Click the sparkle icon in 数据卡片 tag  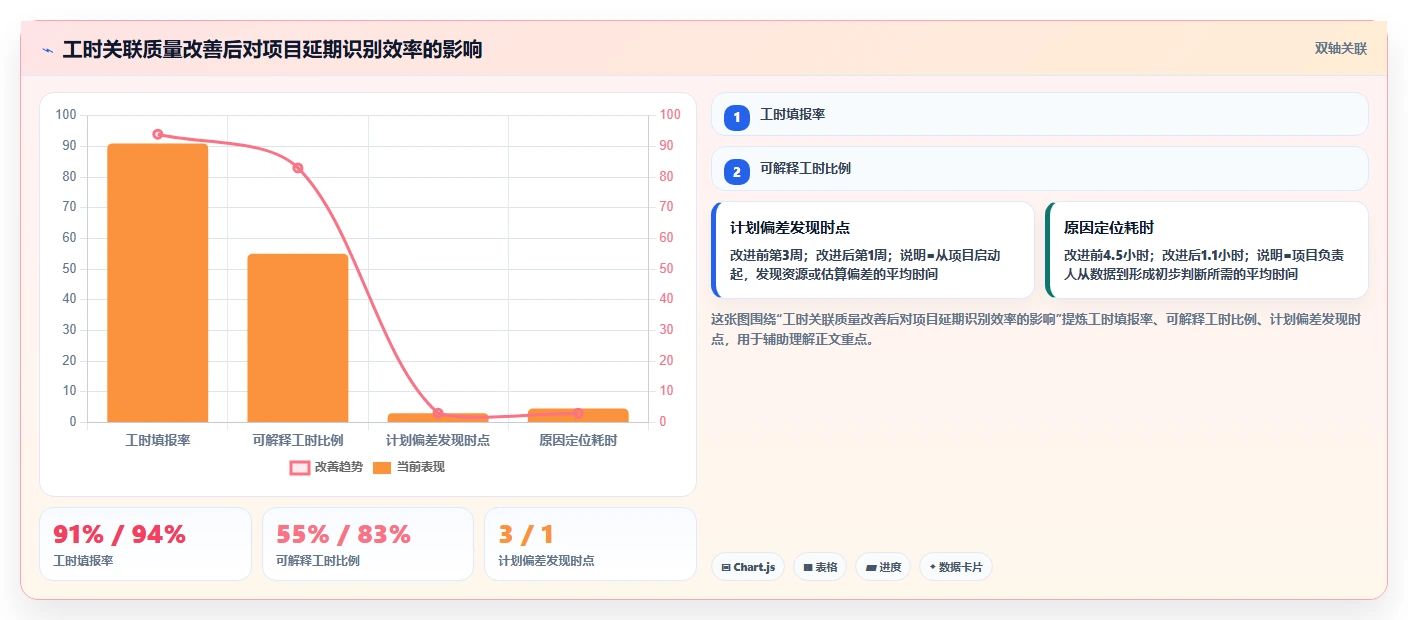[x=933, y=567]
